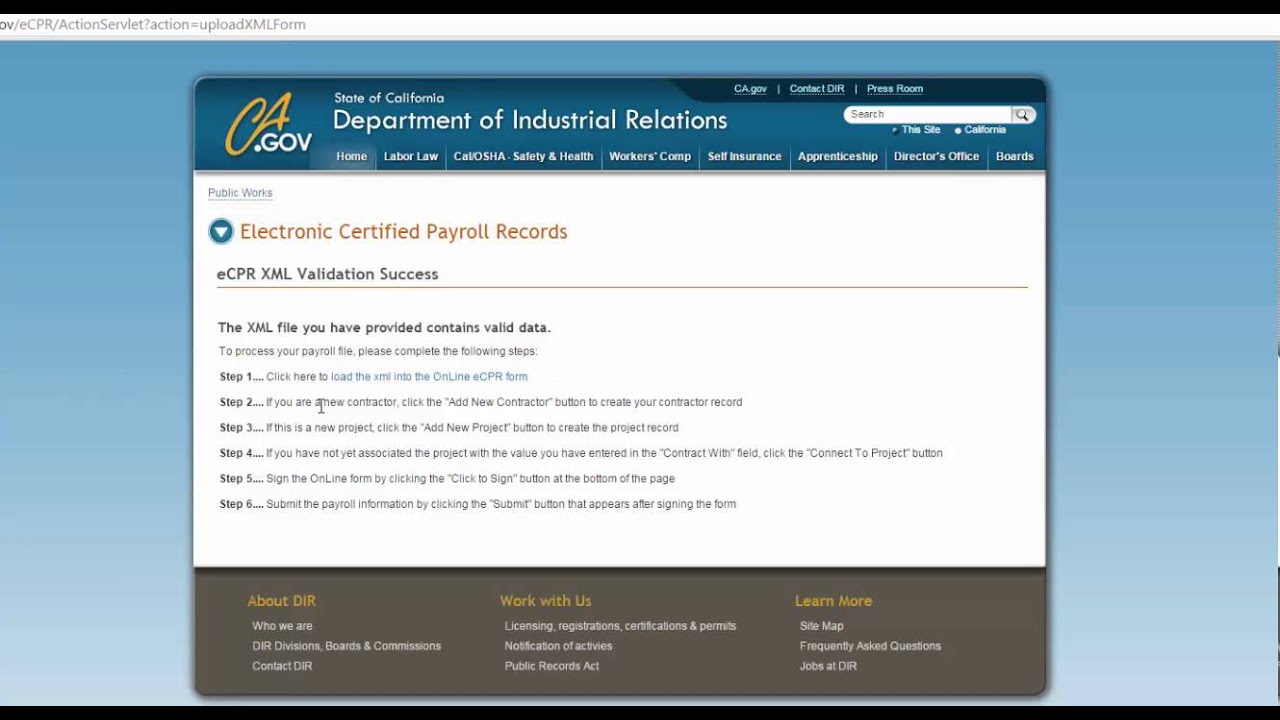Open Licensing, registrations, certifications & permits link
1280x720 pixels.
pos(620,626)
